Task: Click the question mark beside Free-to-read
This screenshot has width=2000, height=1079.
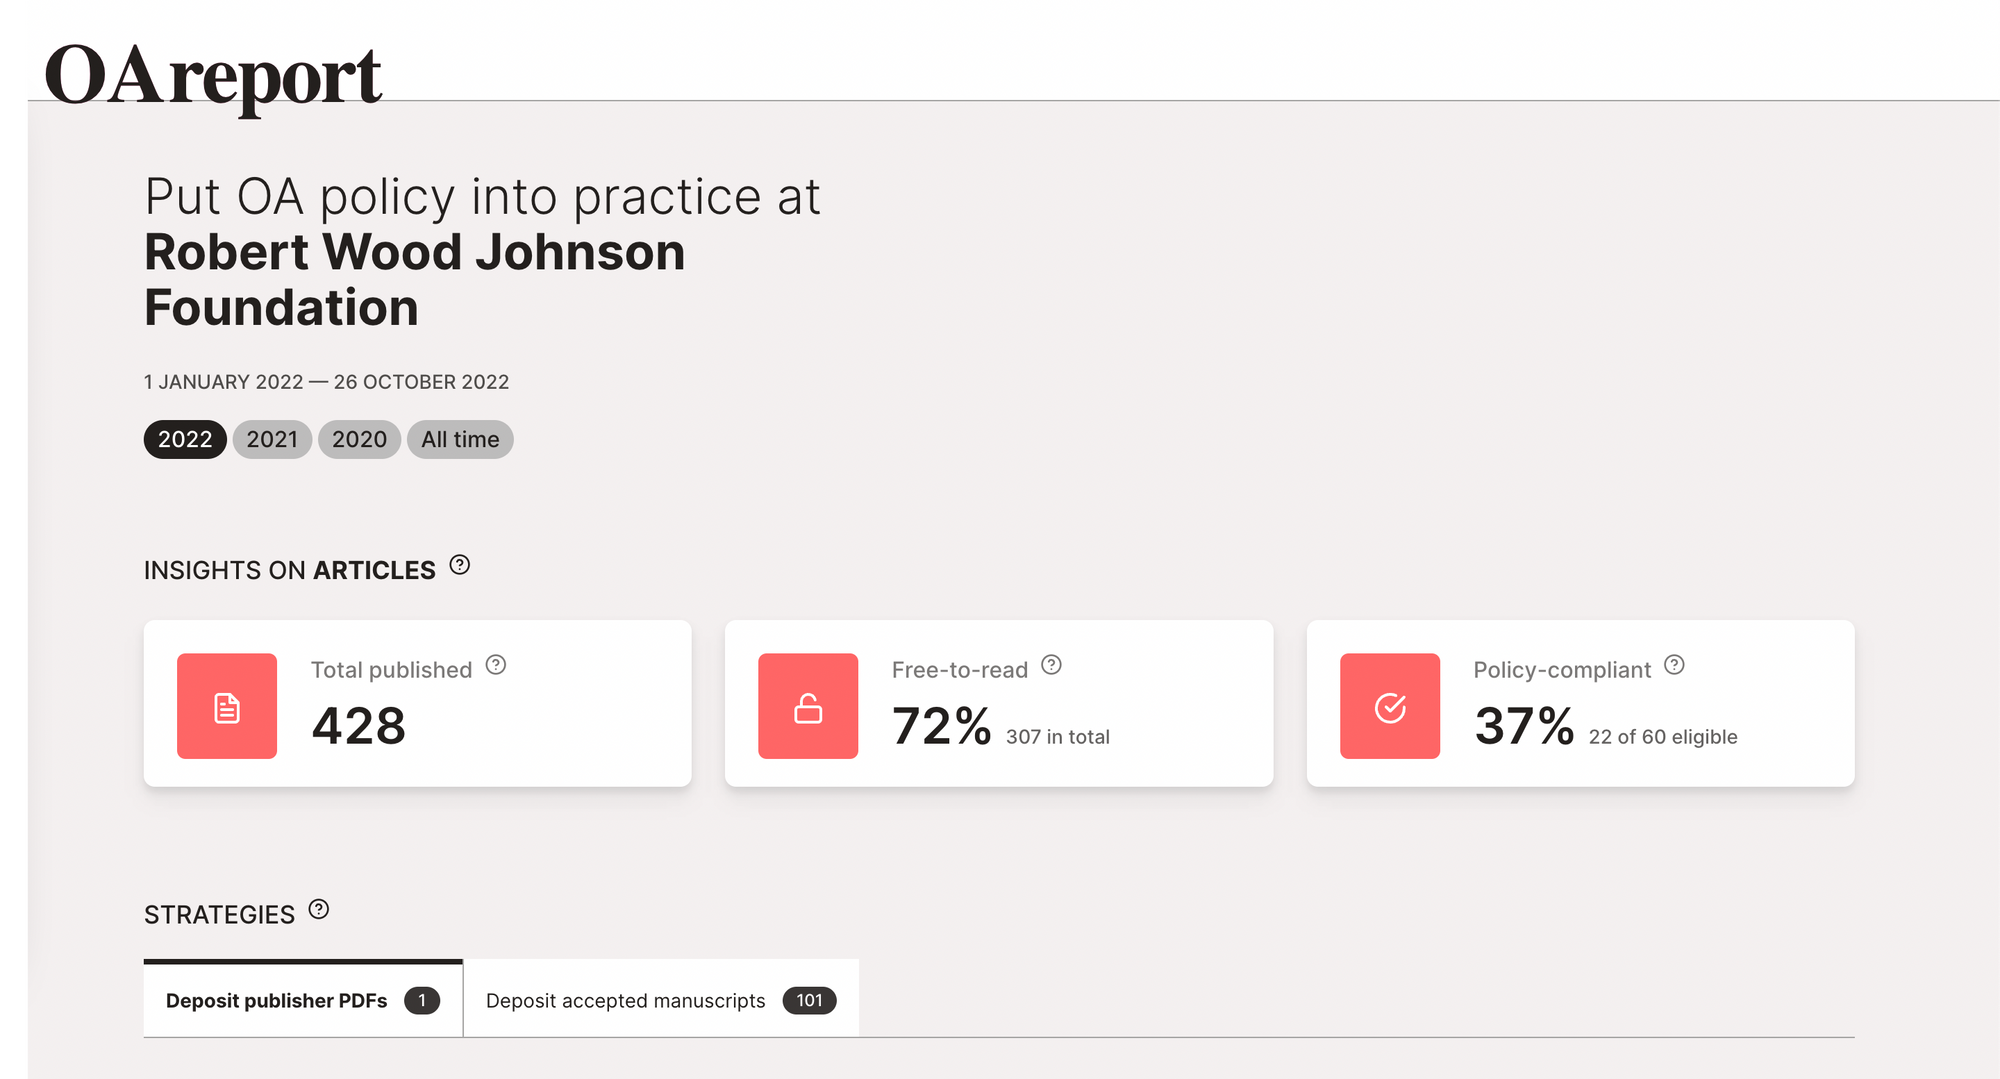Action: pos(1052,664)
